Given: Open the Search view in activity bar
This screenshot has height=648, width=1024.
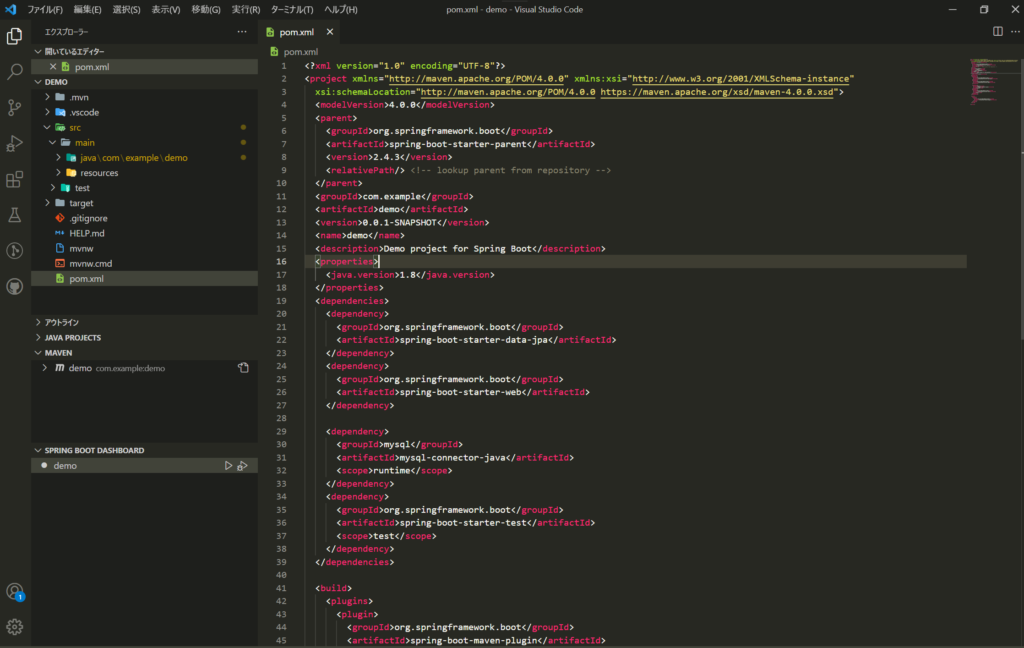Looking at the screenshot, I should click(14, 71).
